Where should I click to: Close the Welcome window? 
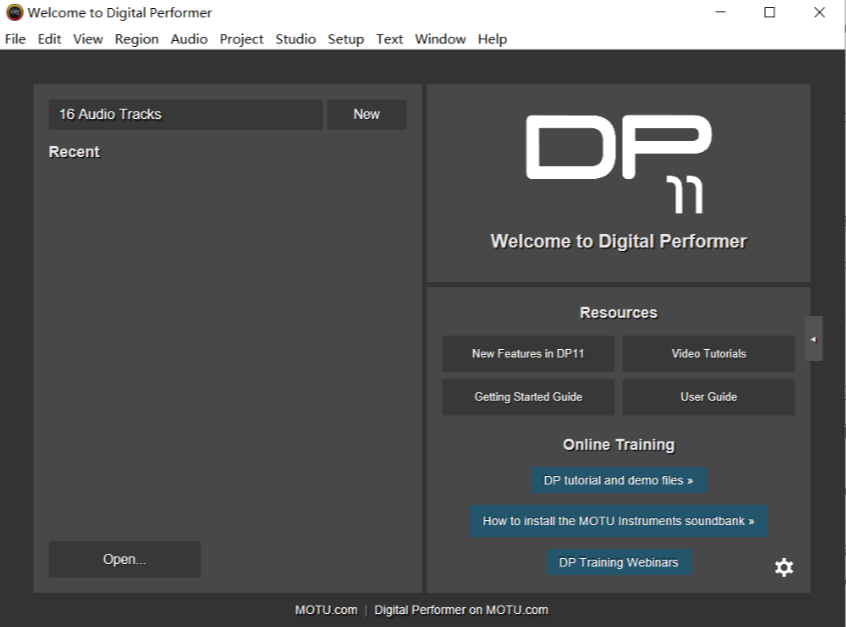click(819, 12)
